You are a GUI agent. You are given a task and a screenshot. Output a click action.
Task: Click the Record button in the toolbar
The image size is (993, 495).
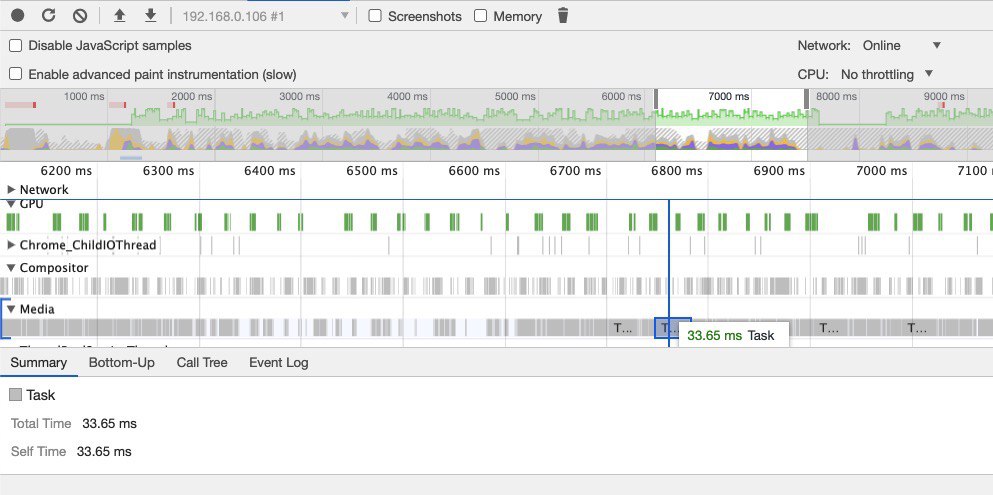tap(18, 16)
